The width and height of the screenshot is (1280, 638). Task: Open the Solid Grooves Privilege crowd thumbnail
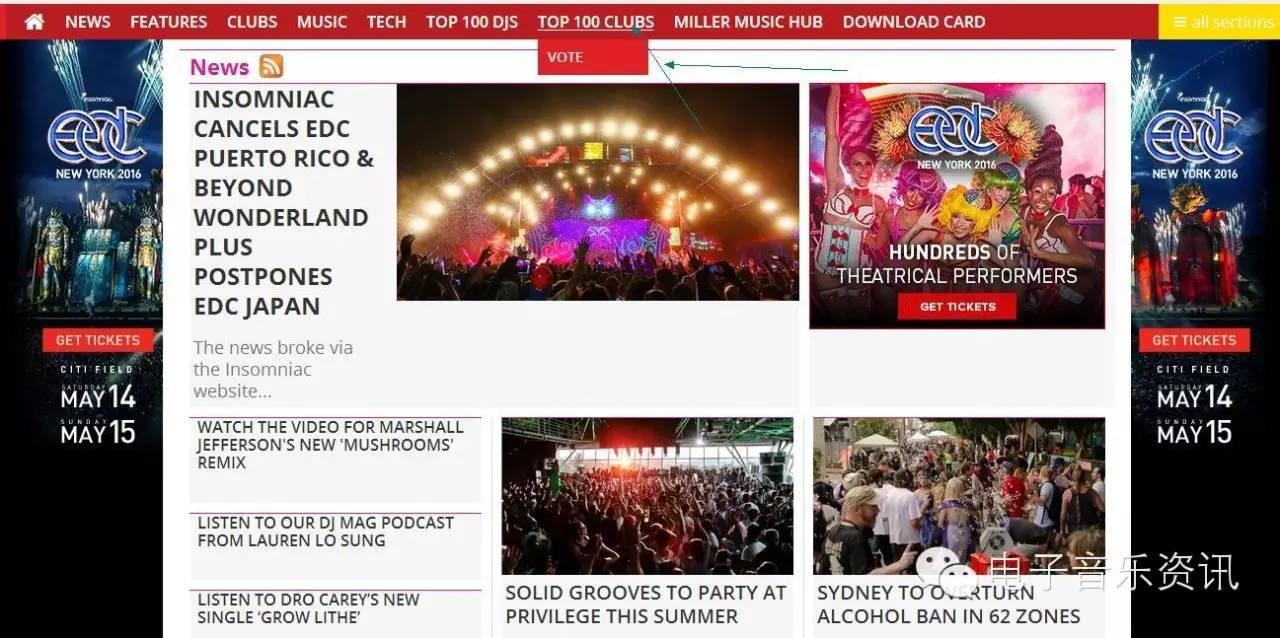click(x=647, y=496)
